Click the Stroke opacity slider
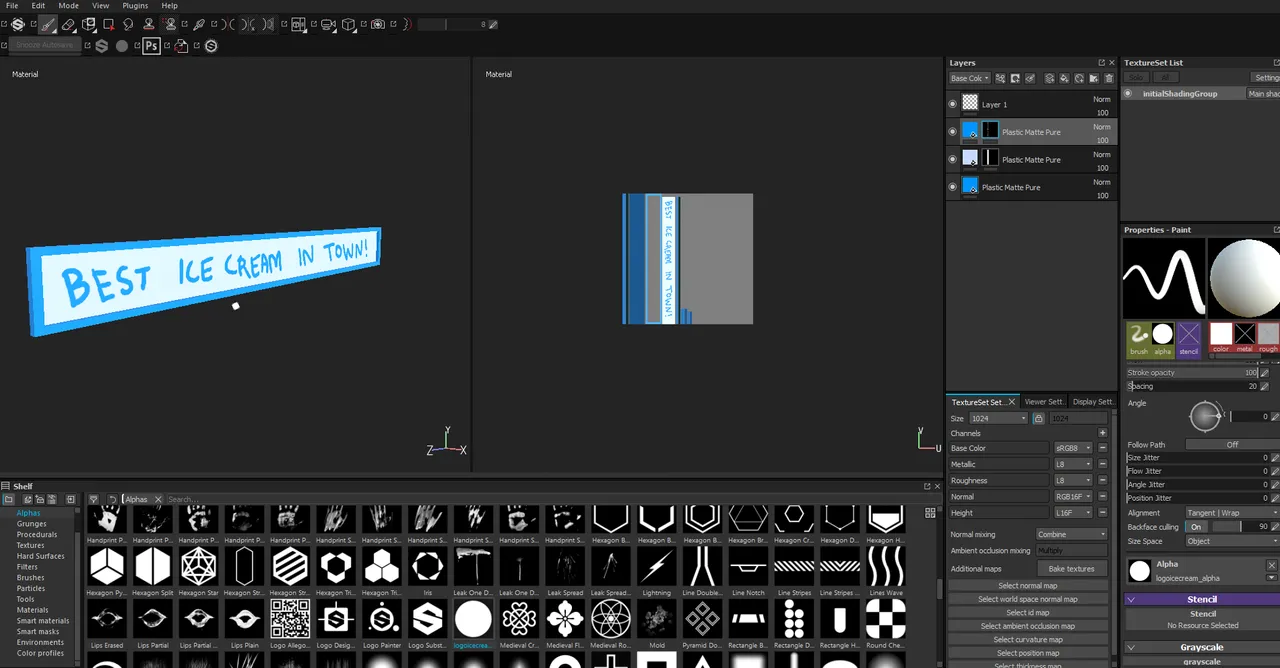Image resolution: width=1280 pixels, height=668 pixels. point(1192,372)
